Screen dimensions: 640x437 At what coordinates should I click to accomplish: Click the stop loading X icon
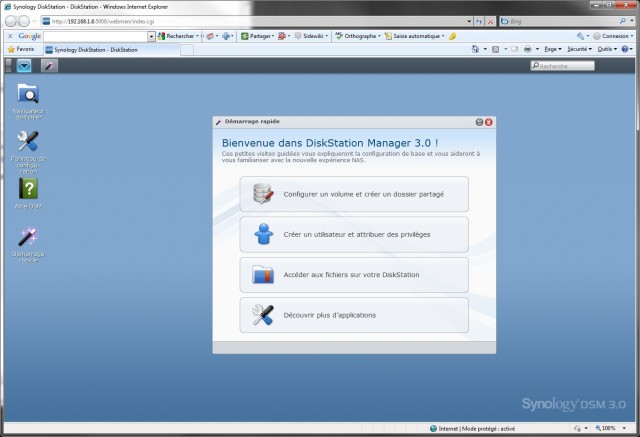(491, 21)
